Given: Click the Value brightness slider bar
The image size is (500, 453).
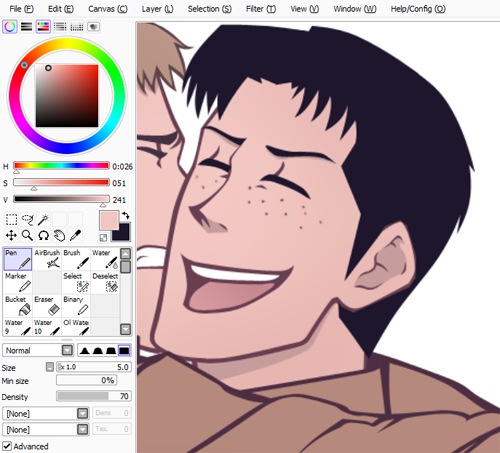Looking at the screenshot, I should click(61, 199).
